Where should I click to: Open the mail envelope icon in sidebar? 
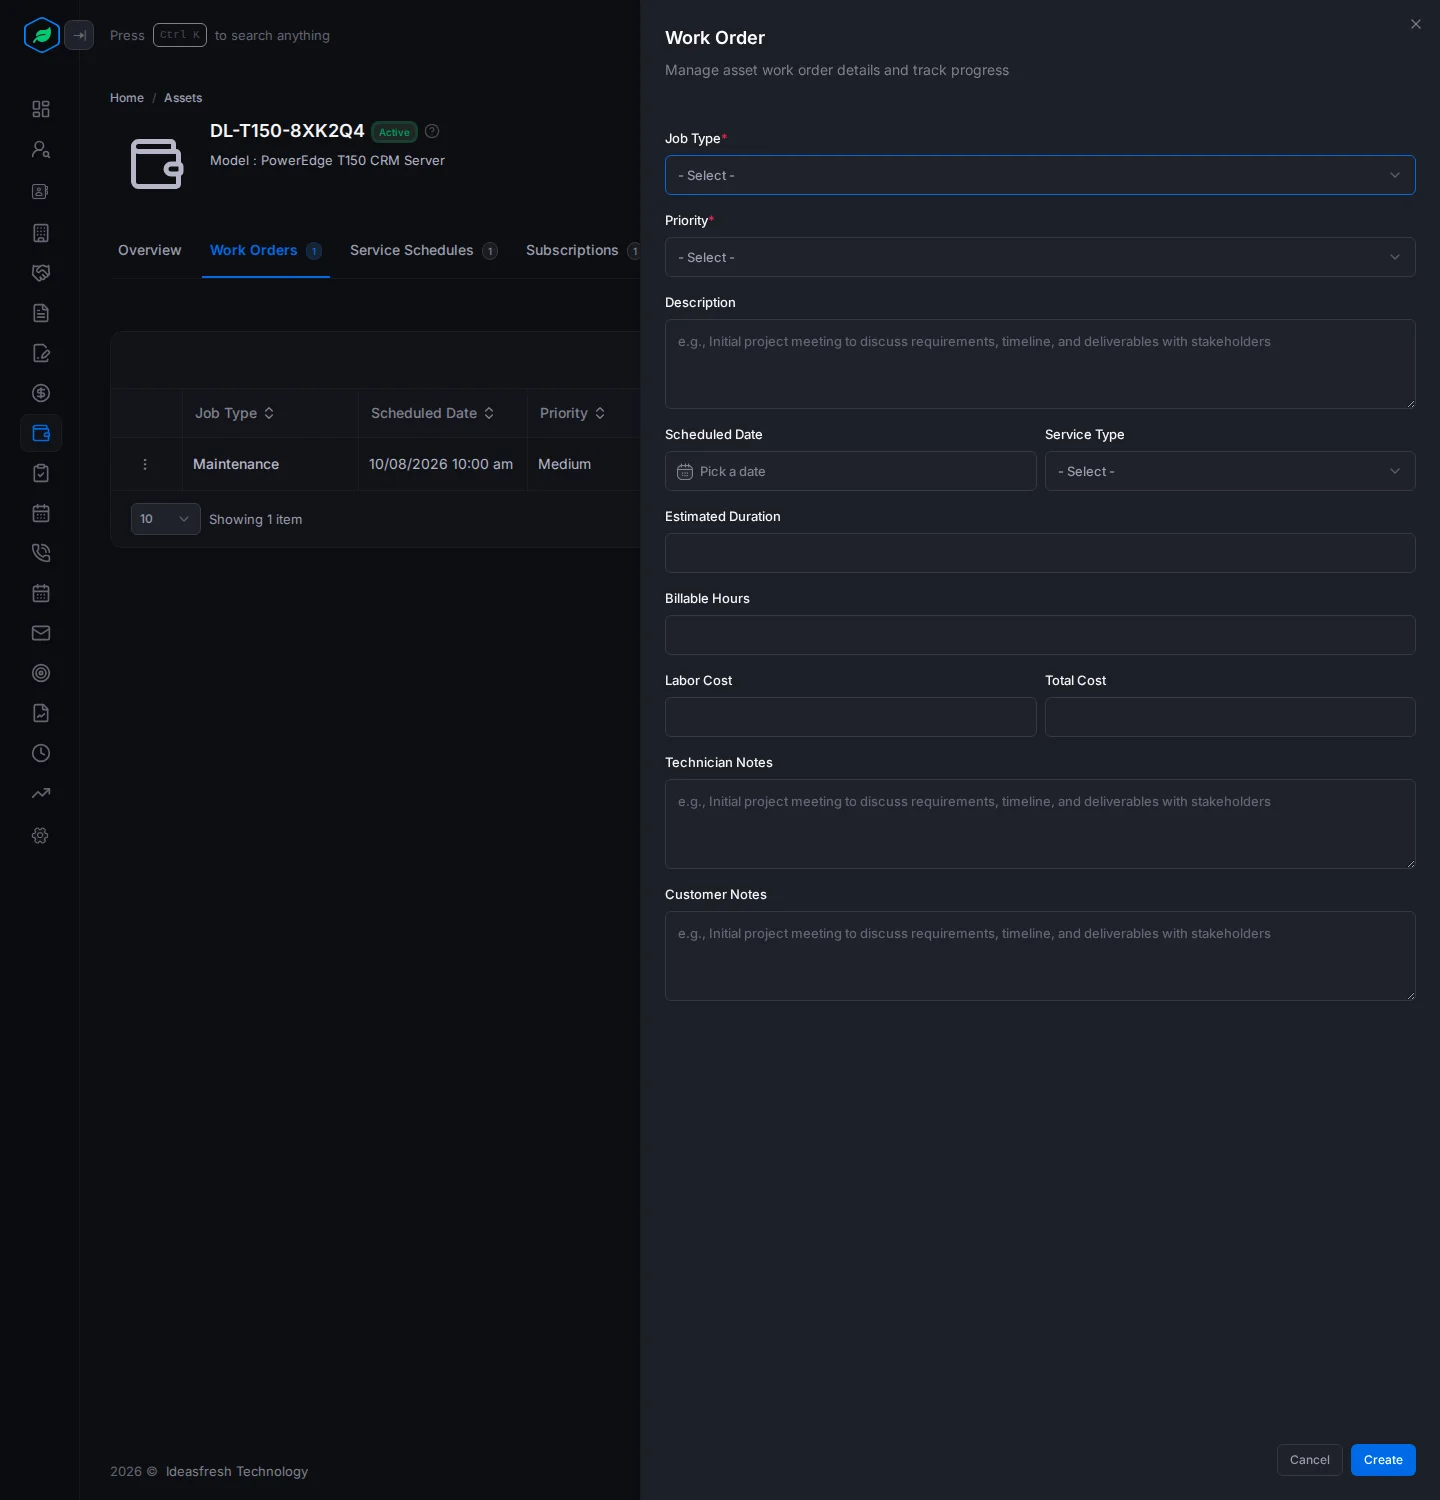click(x=41, y=633)
